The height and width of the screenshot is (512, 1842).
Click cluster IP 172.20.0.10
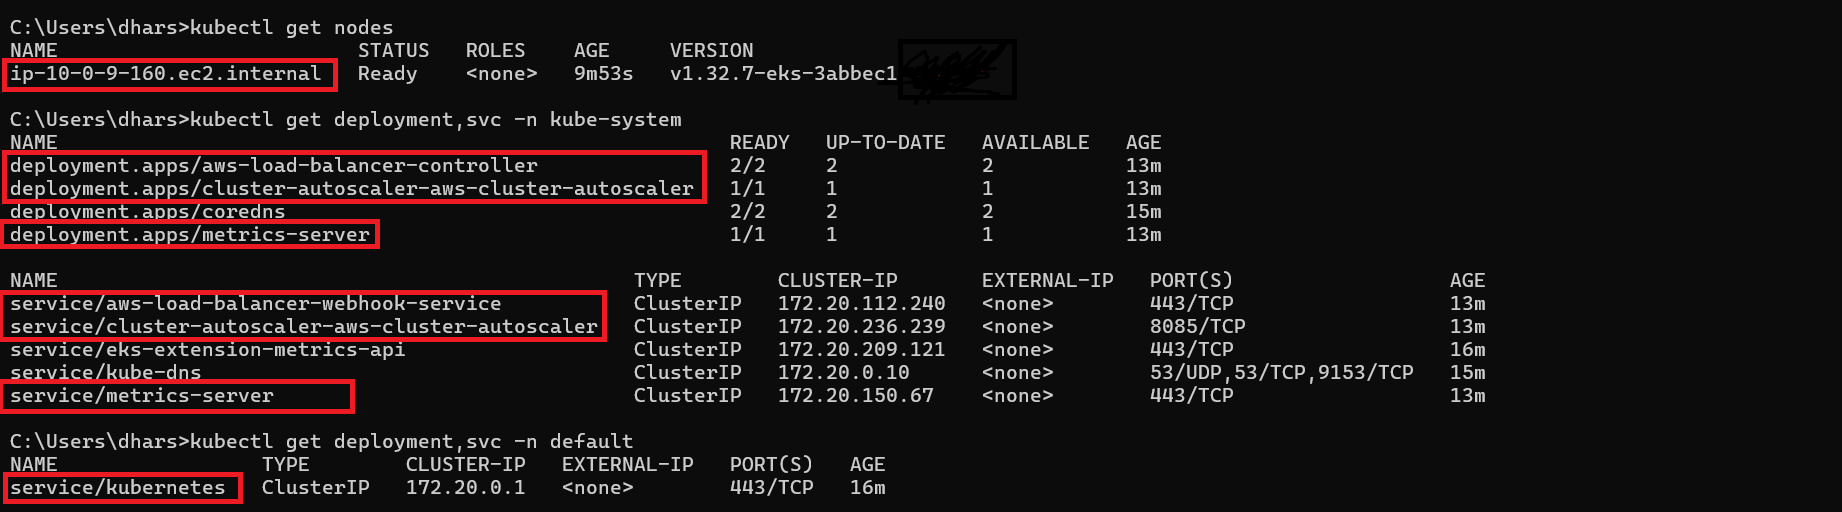843,373
